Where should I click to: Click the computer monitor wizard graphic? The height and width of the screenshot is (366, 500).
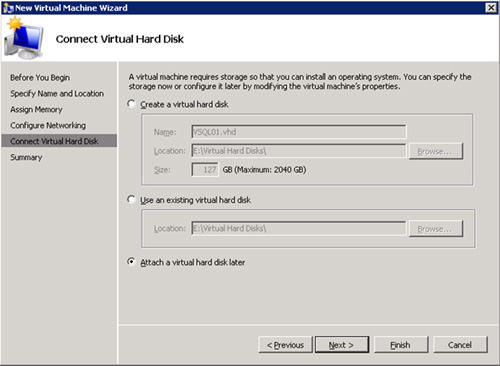(23, 39)
